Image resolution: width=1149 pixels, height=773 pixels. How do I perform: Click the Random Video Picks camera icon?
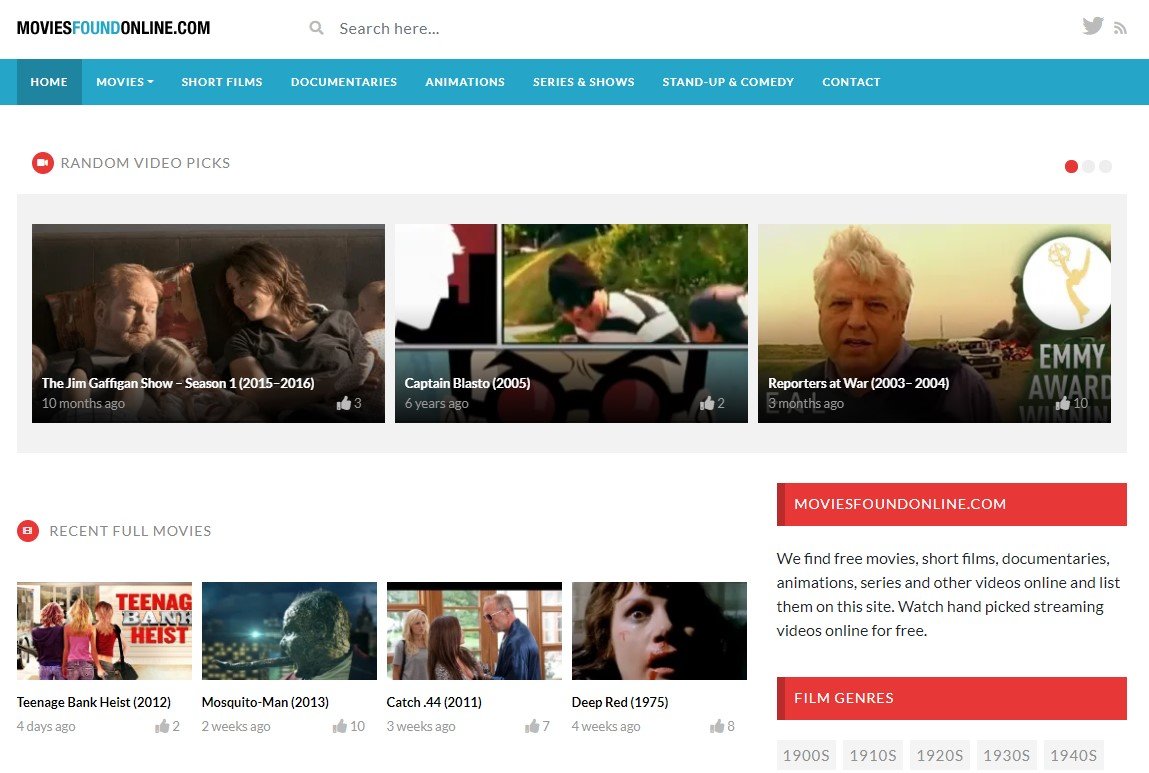click(43, 163)
